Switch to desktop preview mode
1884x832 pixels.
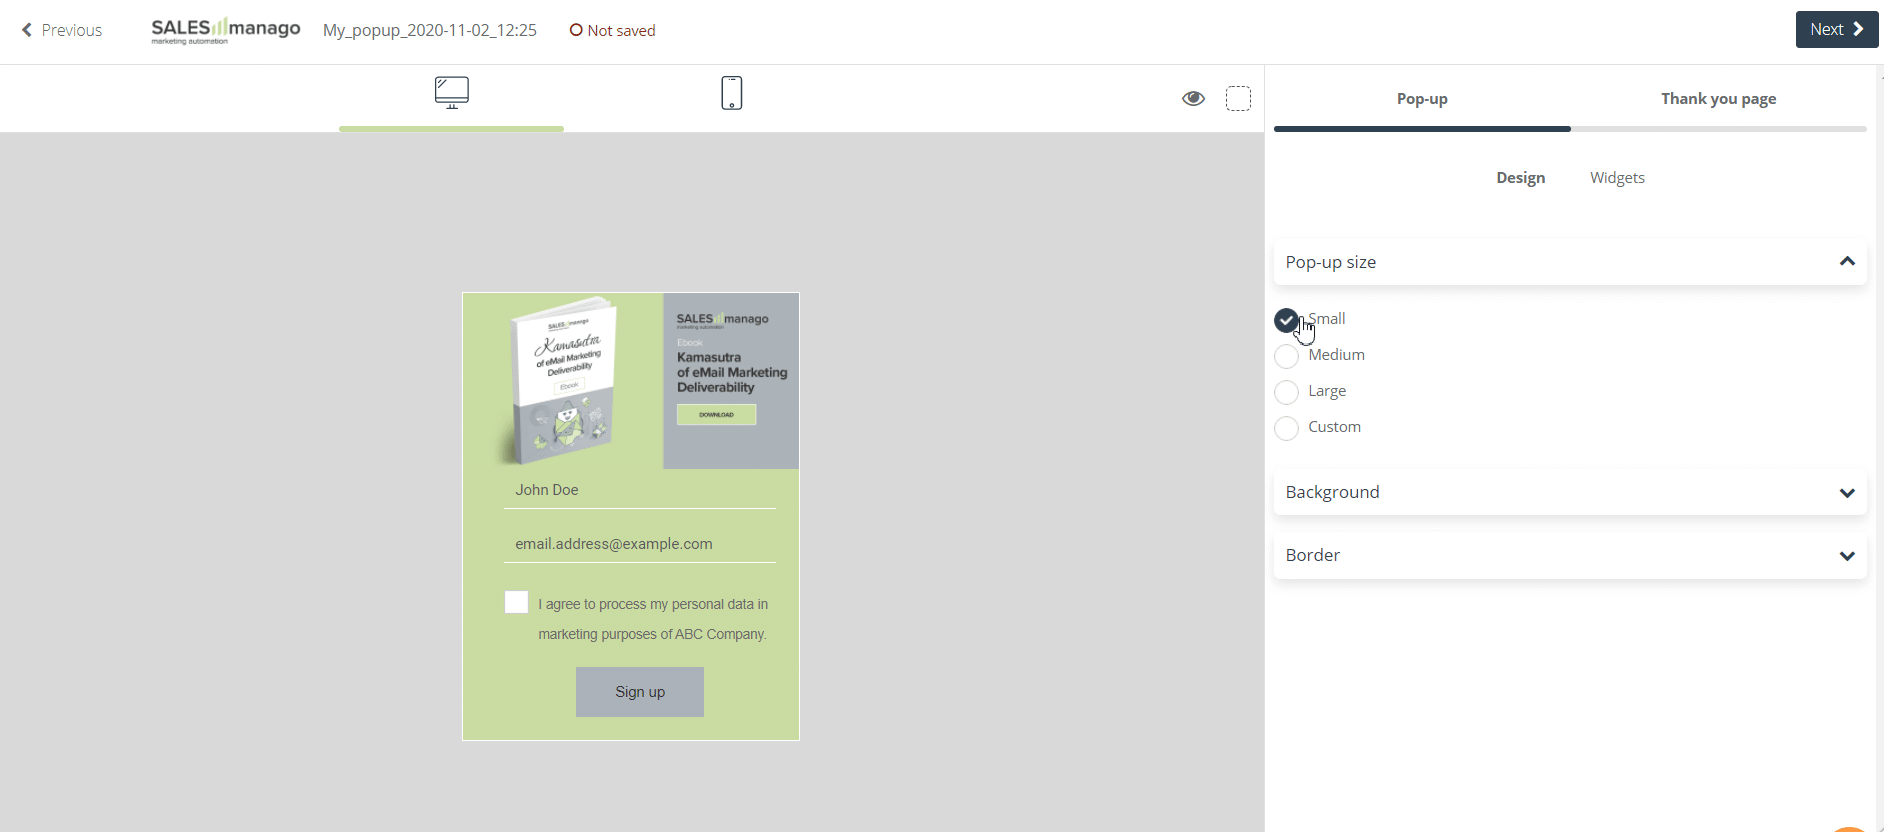point(452,93)
